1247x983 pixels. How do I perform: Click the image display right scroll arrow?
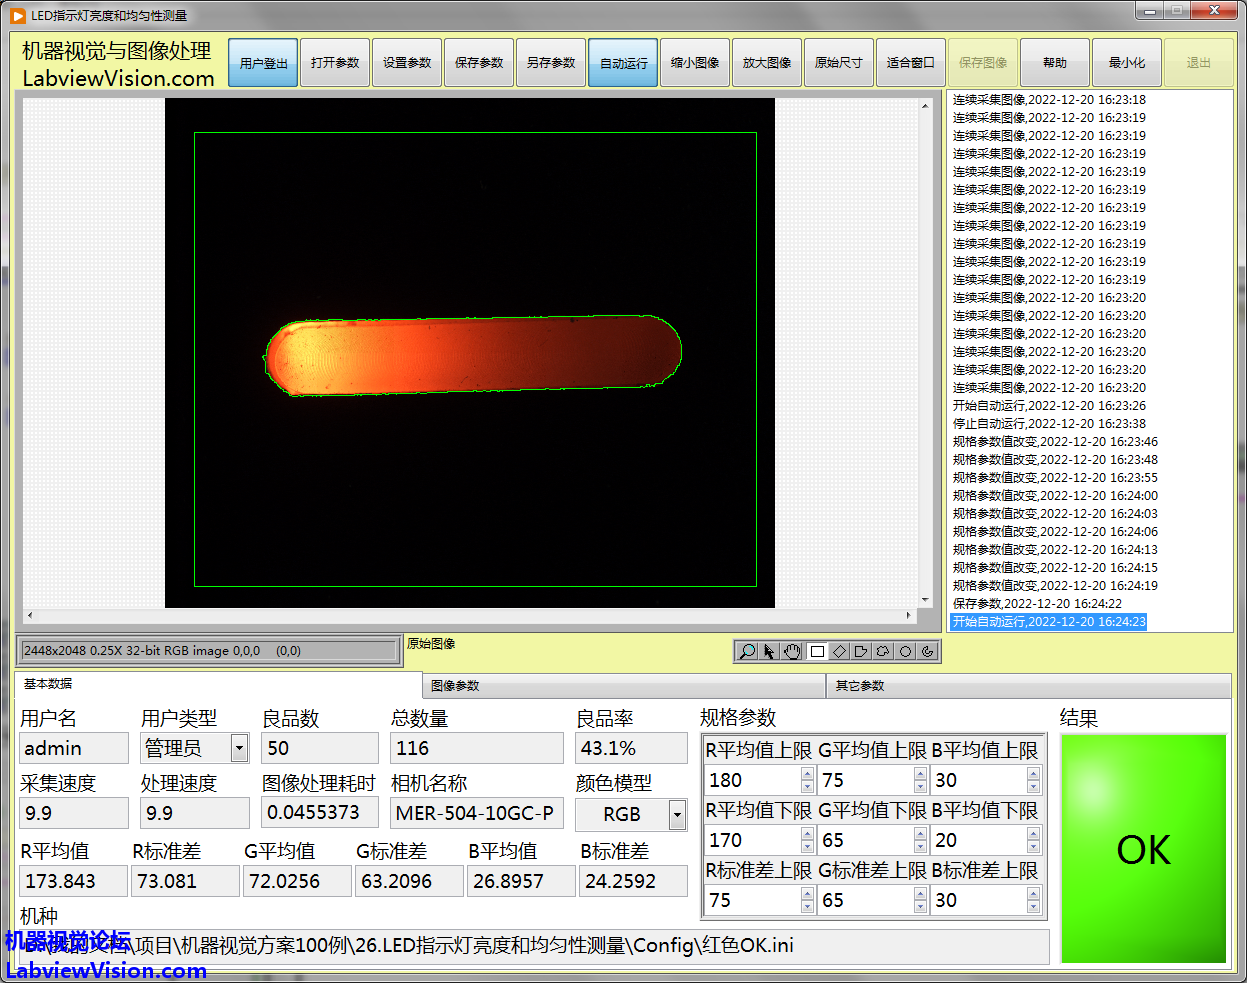[909, 615]
